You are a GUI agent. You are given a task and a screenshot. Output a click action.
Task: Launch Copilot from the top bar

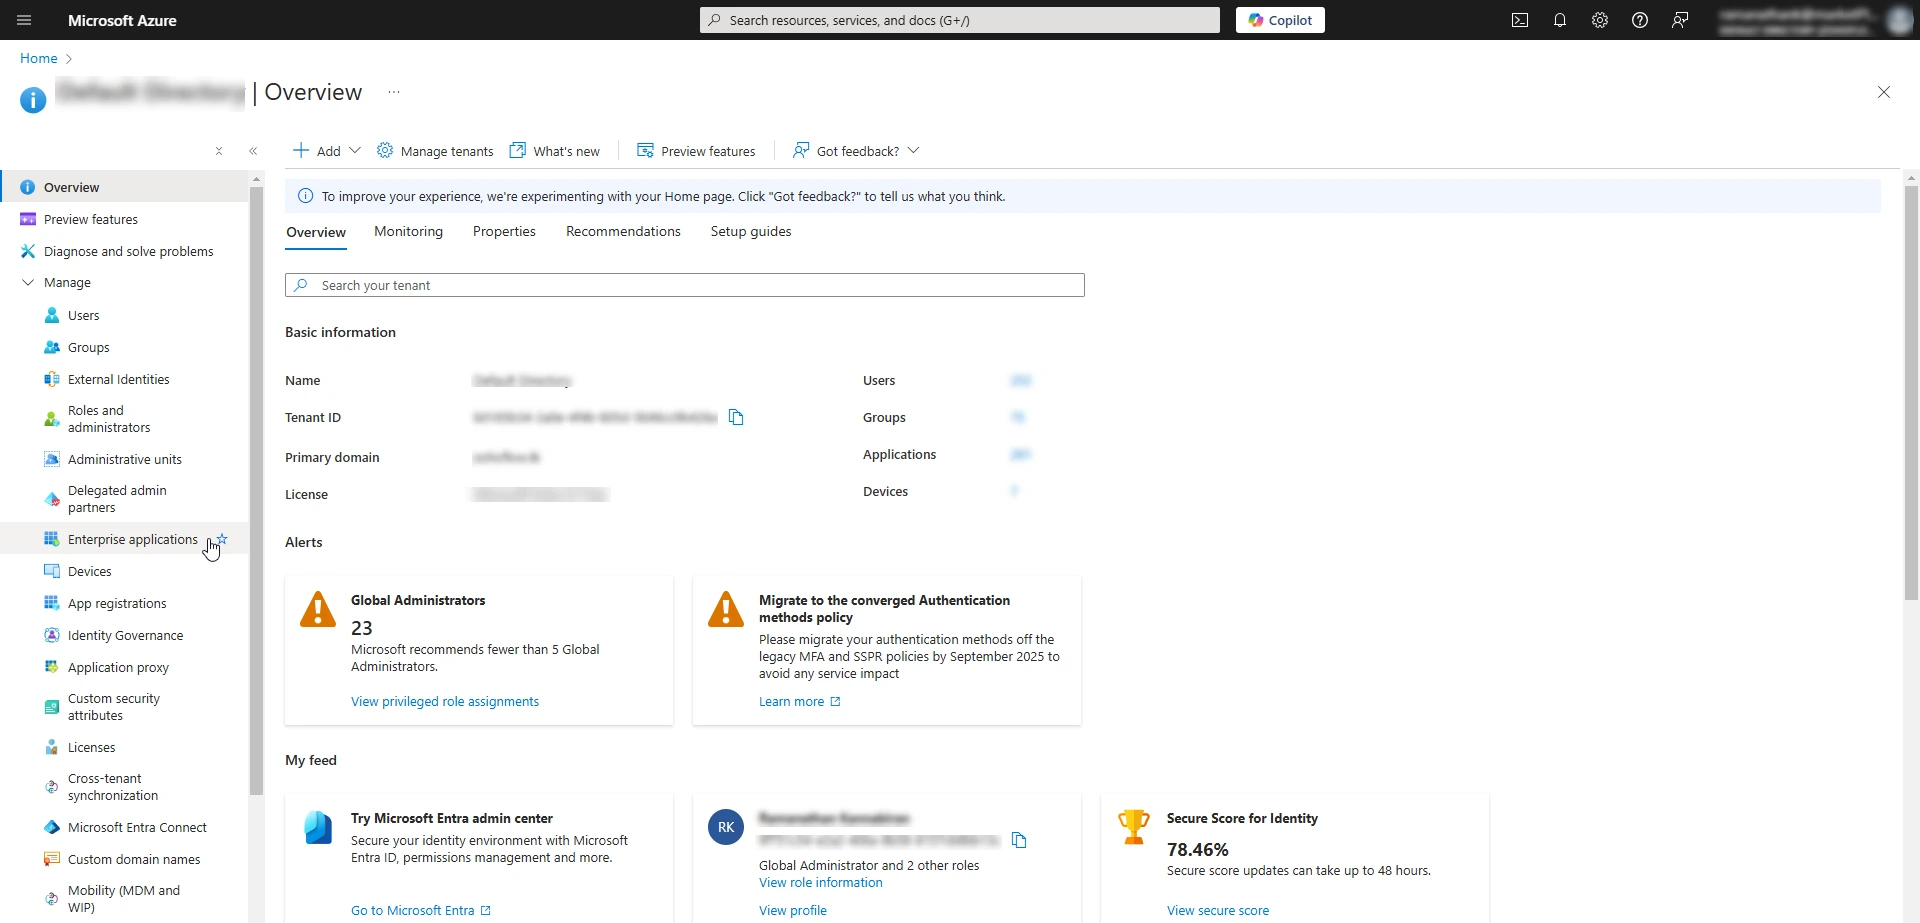pos(1279,20)
